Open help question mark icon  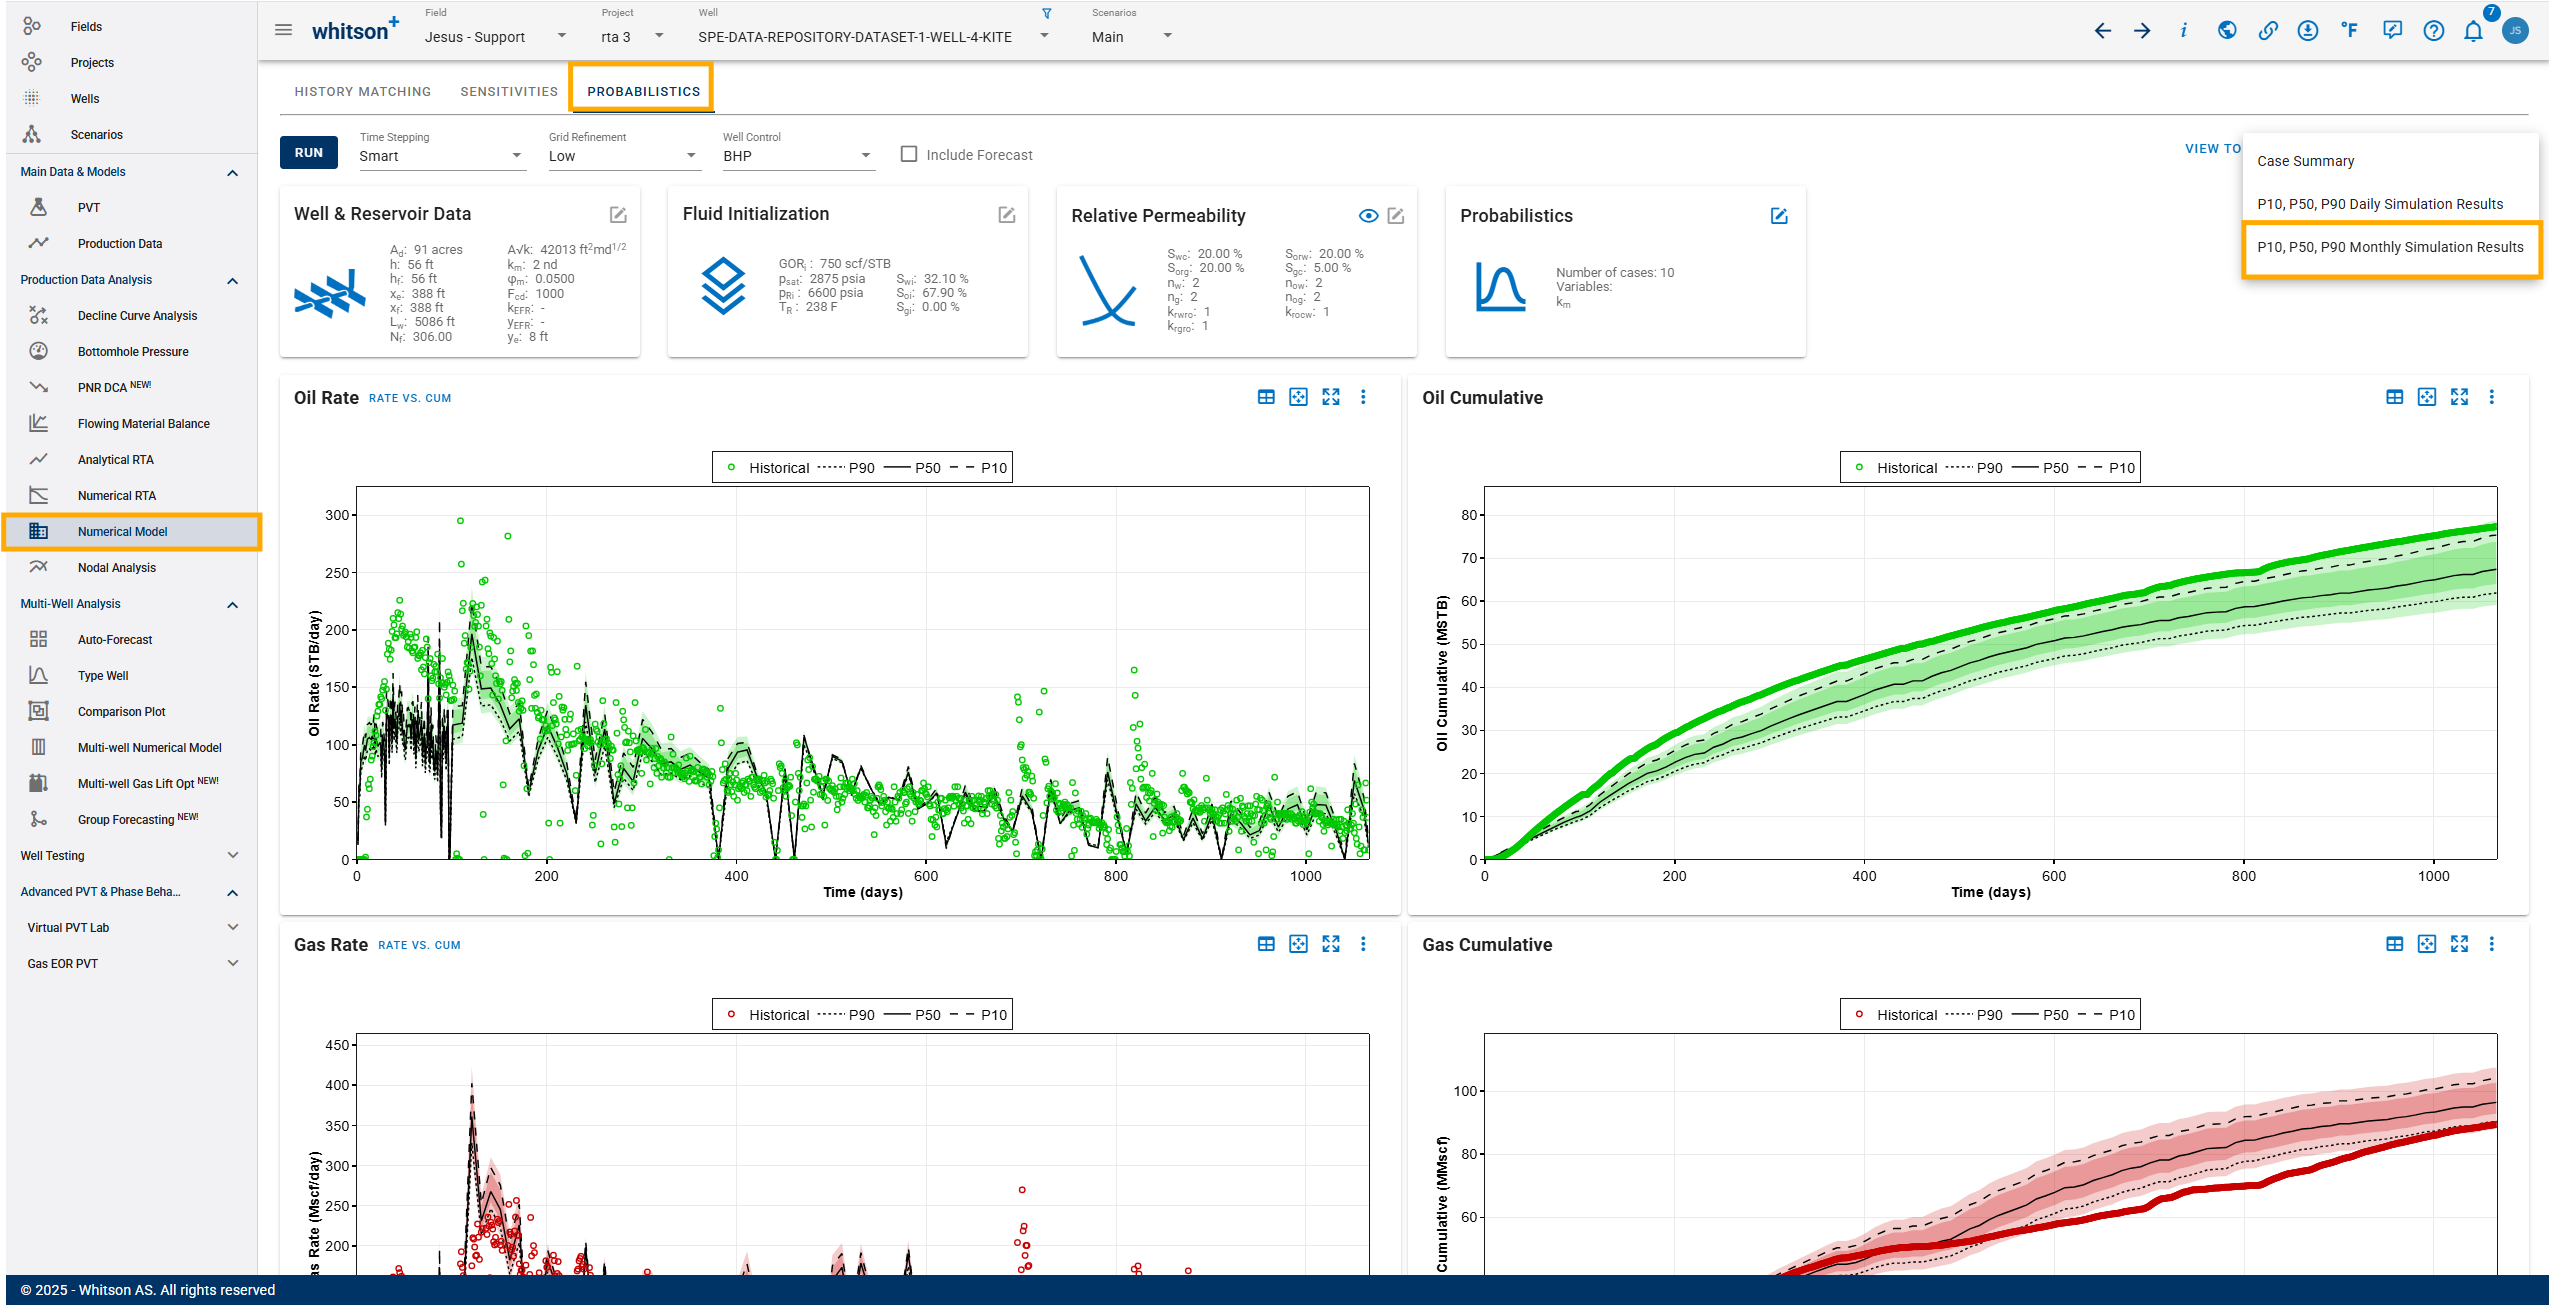[x=2434, y=31]
